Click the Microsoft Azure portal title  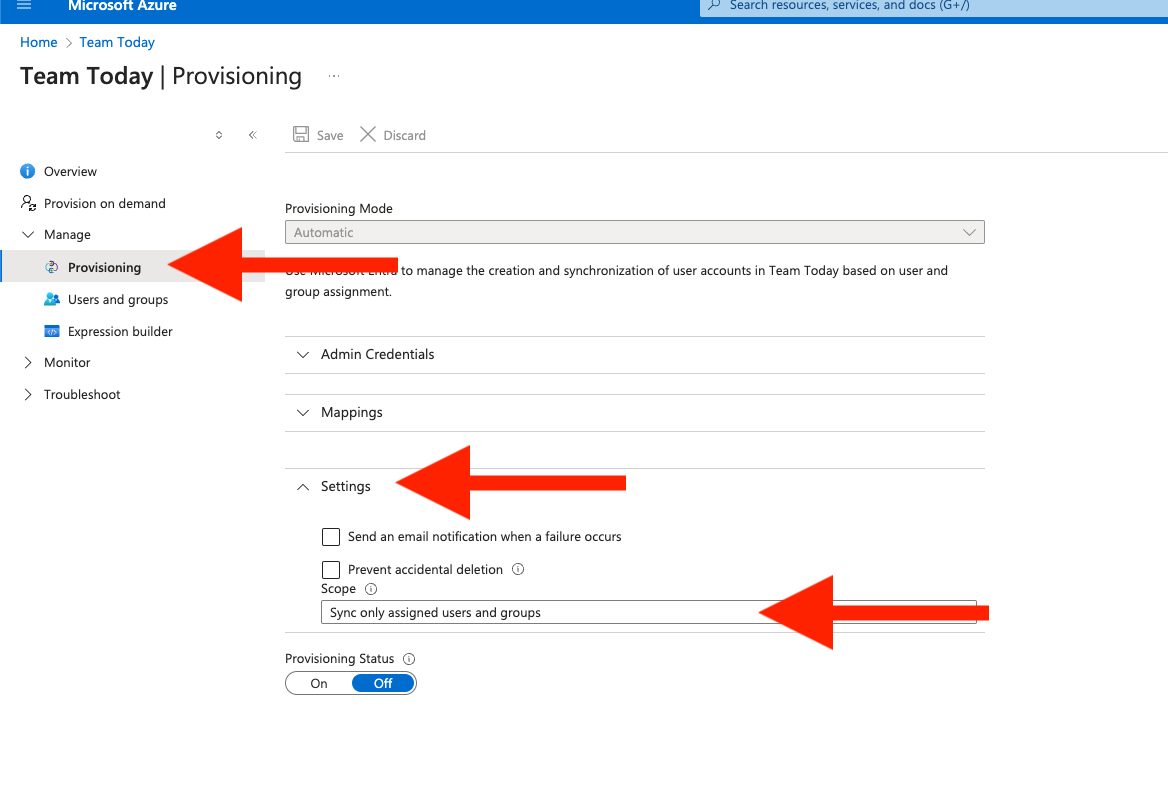(122, 6)
